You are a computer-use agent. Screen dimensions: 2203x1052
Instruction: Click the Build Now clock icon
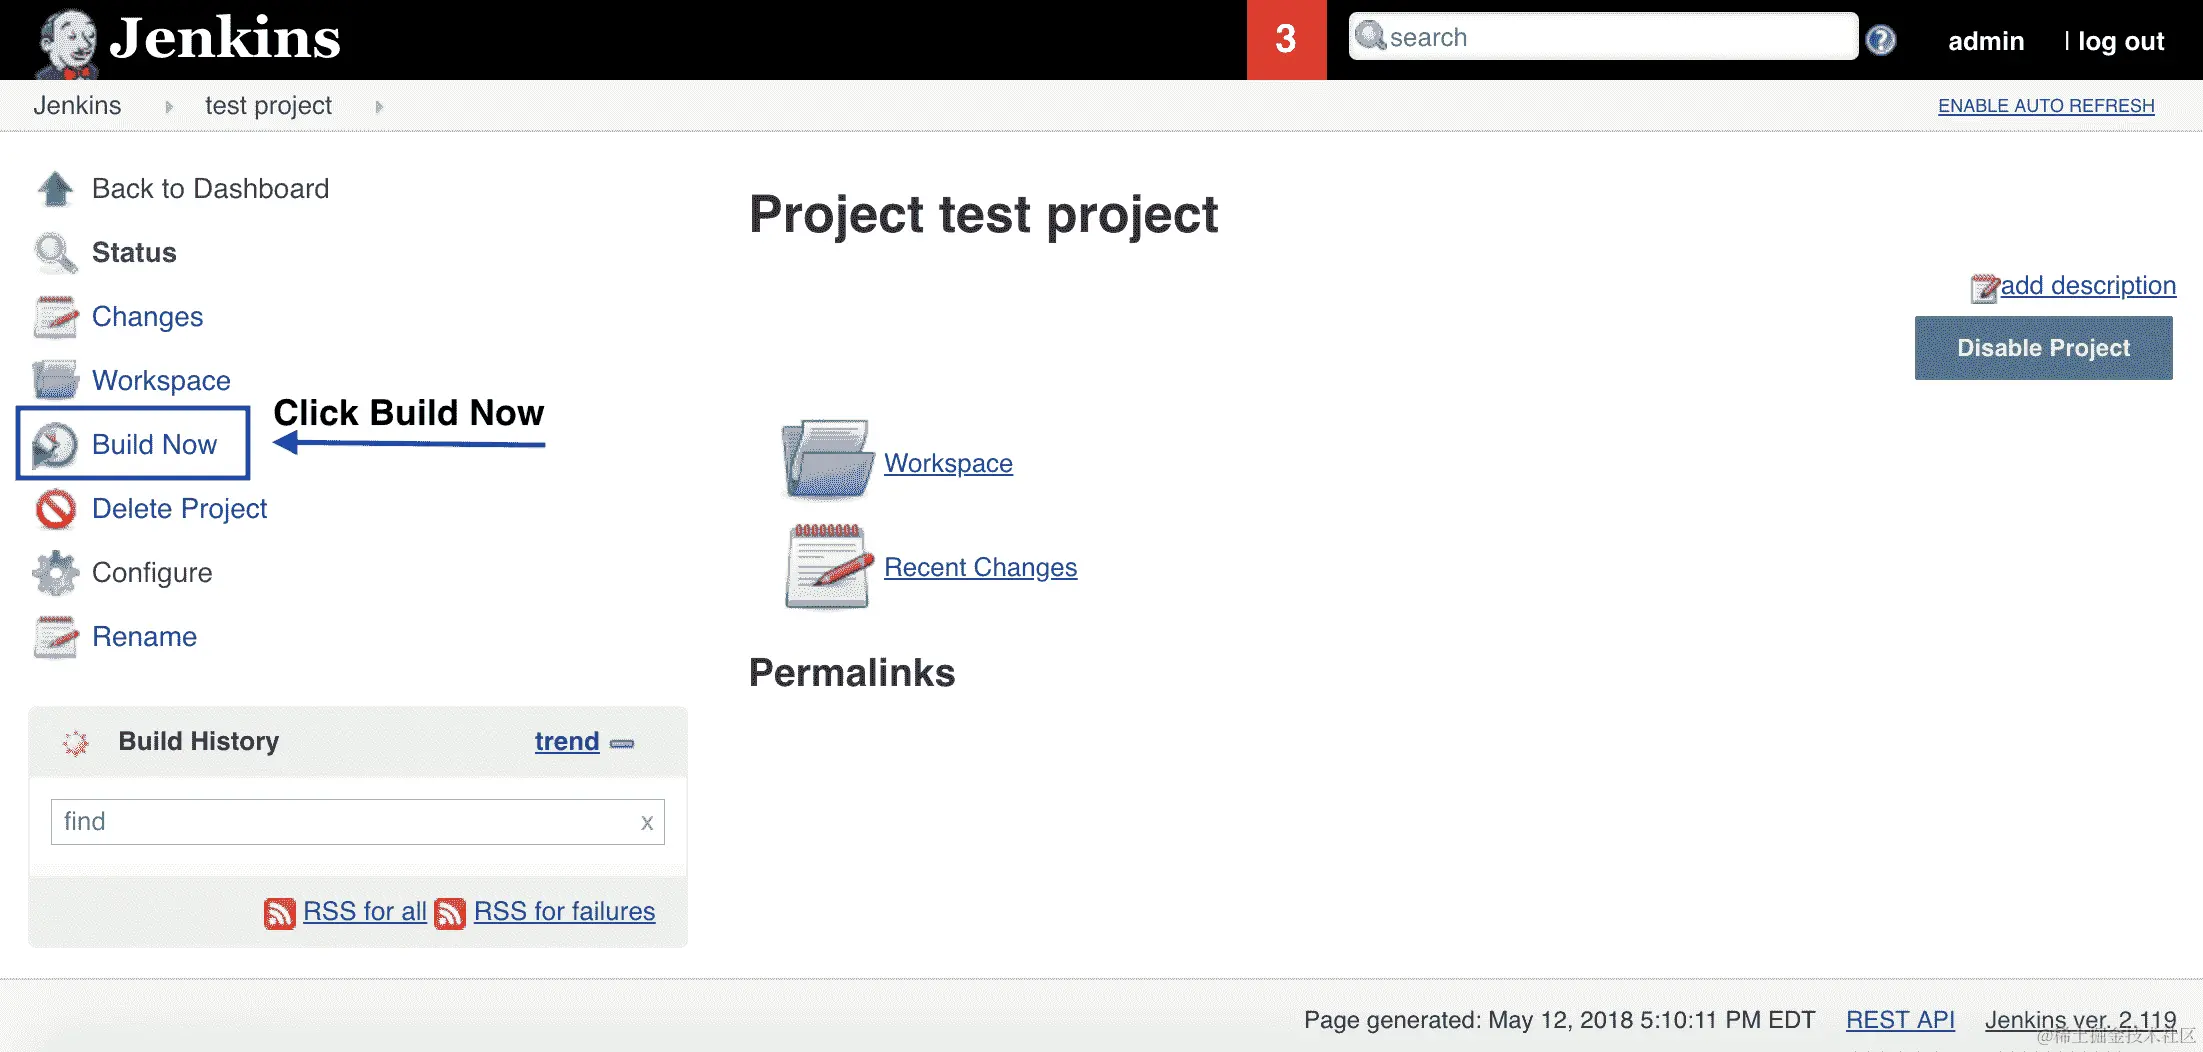point(55,445)
